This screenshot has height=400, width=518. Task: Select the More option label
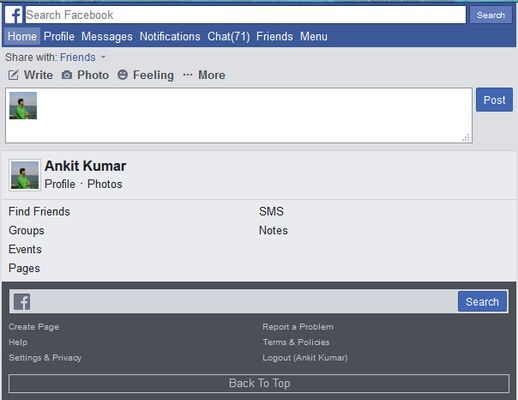[x=212, y=75]
